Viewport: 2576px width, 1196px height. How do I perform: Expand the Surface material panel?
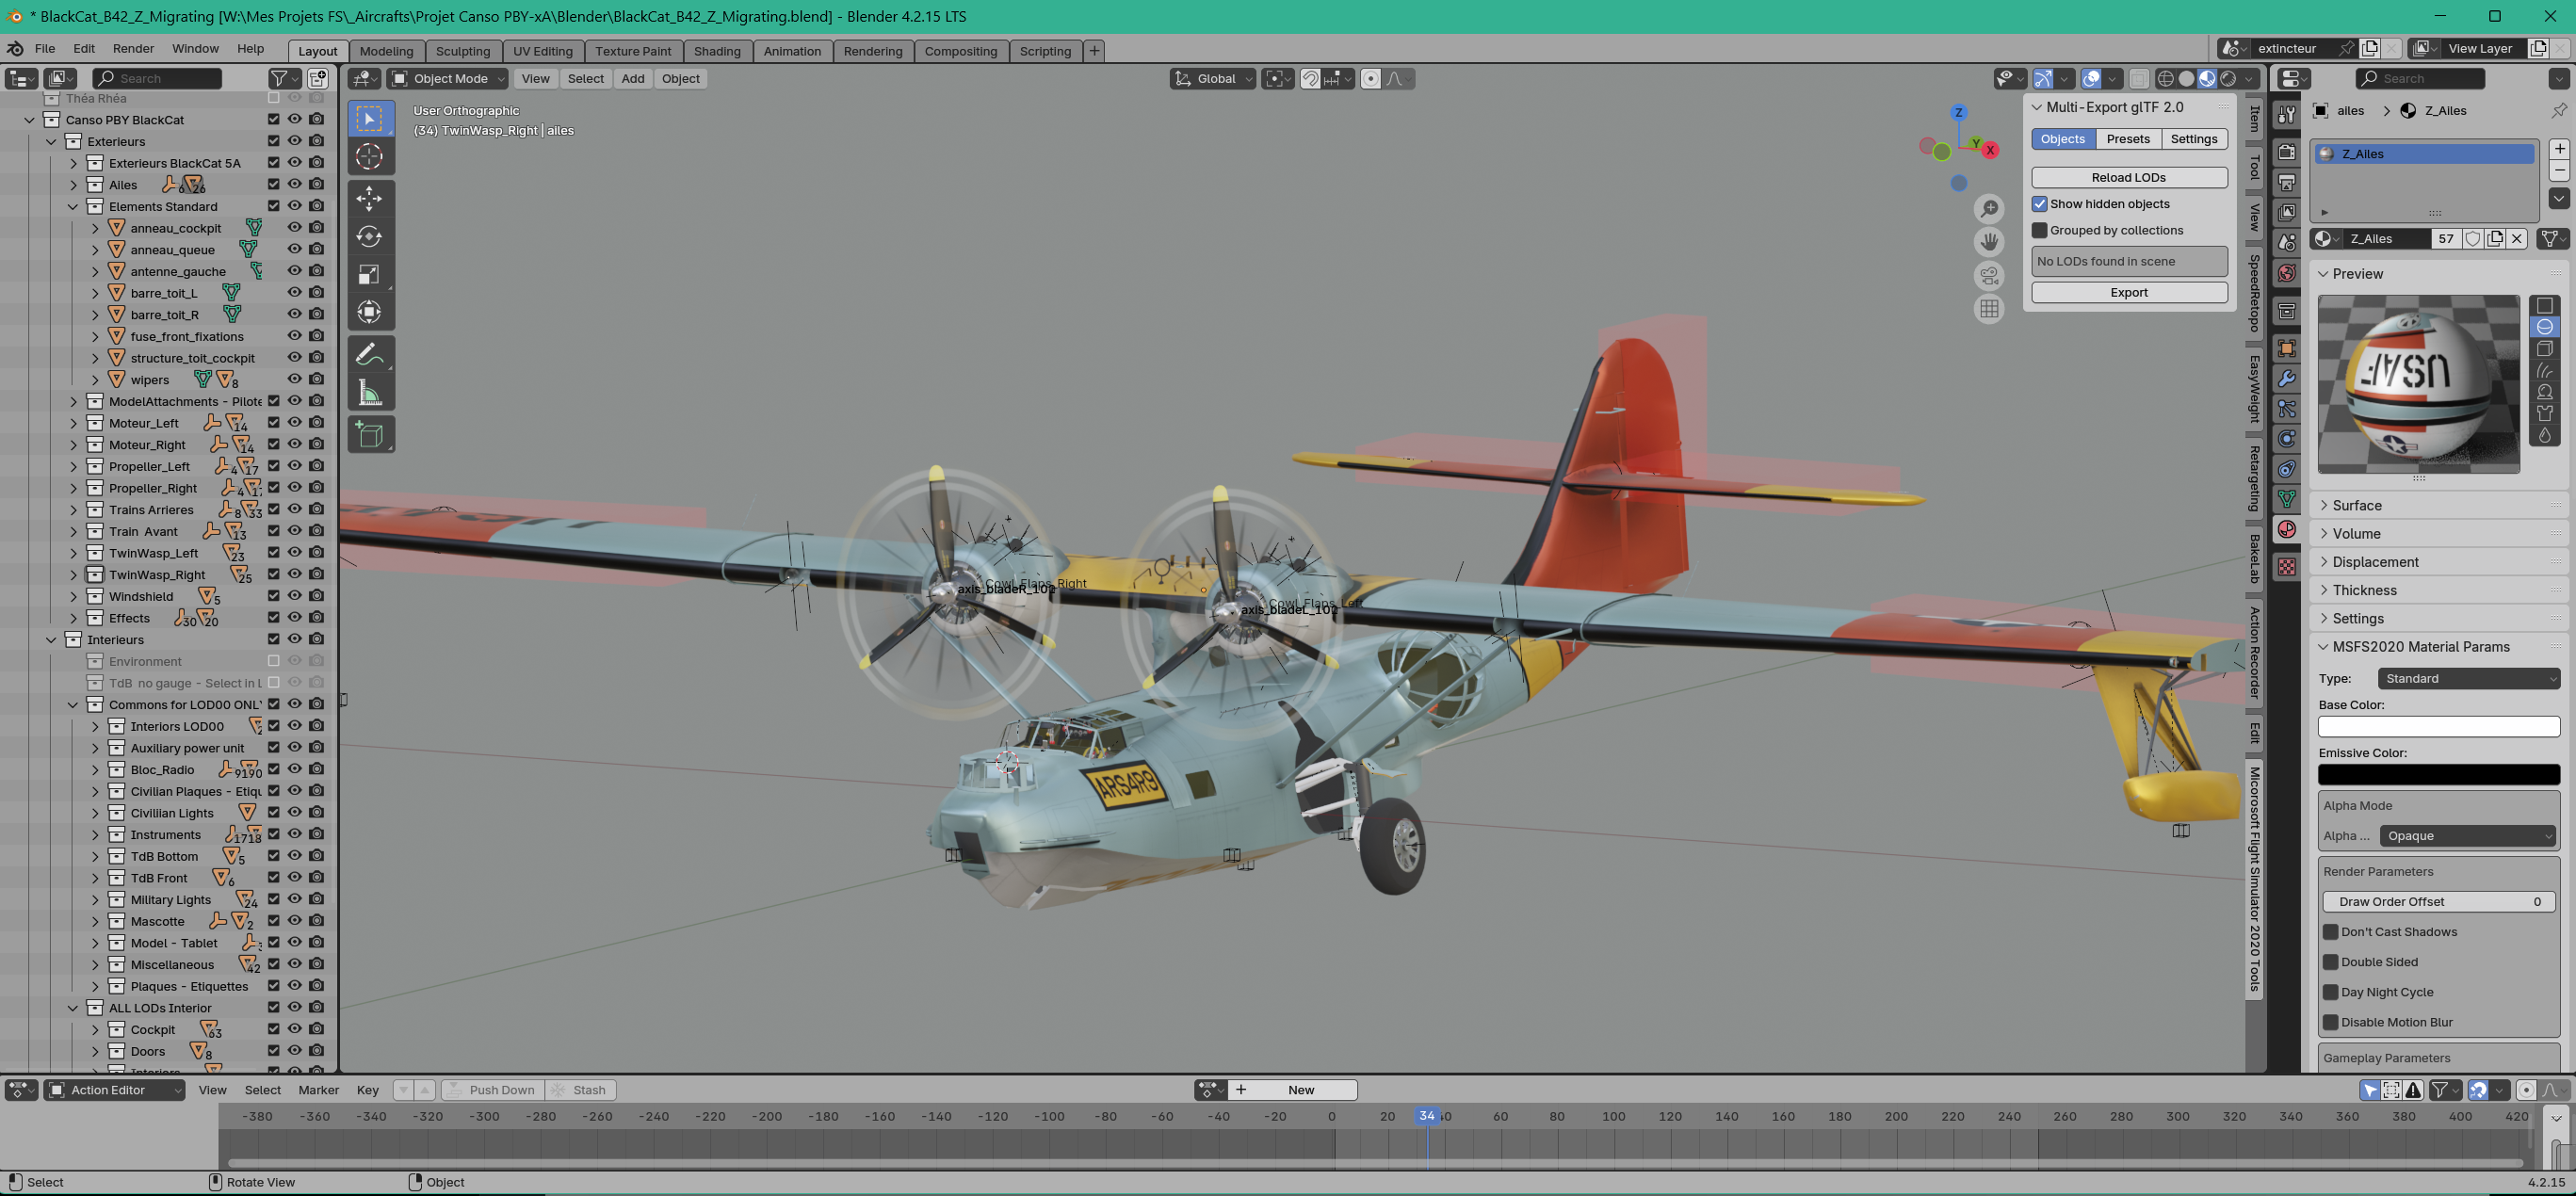coord(2357,505)
